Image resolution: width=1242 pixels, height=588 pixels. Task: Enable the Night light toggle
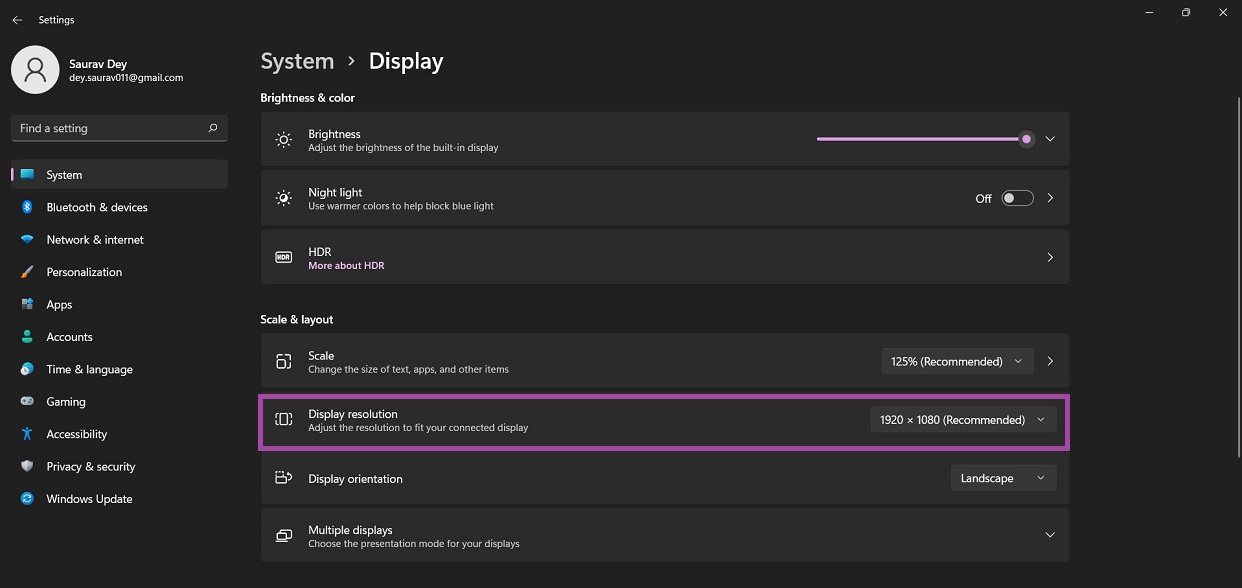1017,197
